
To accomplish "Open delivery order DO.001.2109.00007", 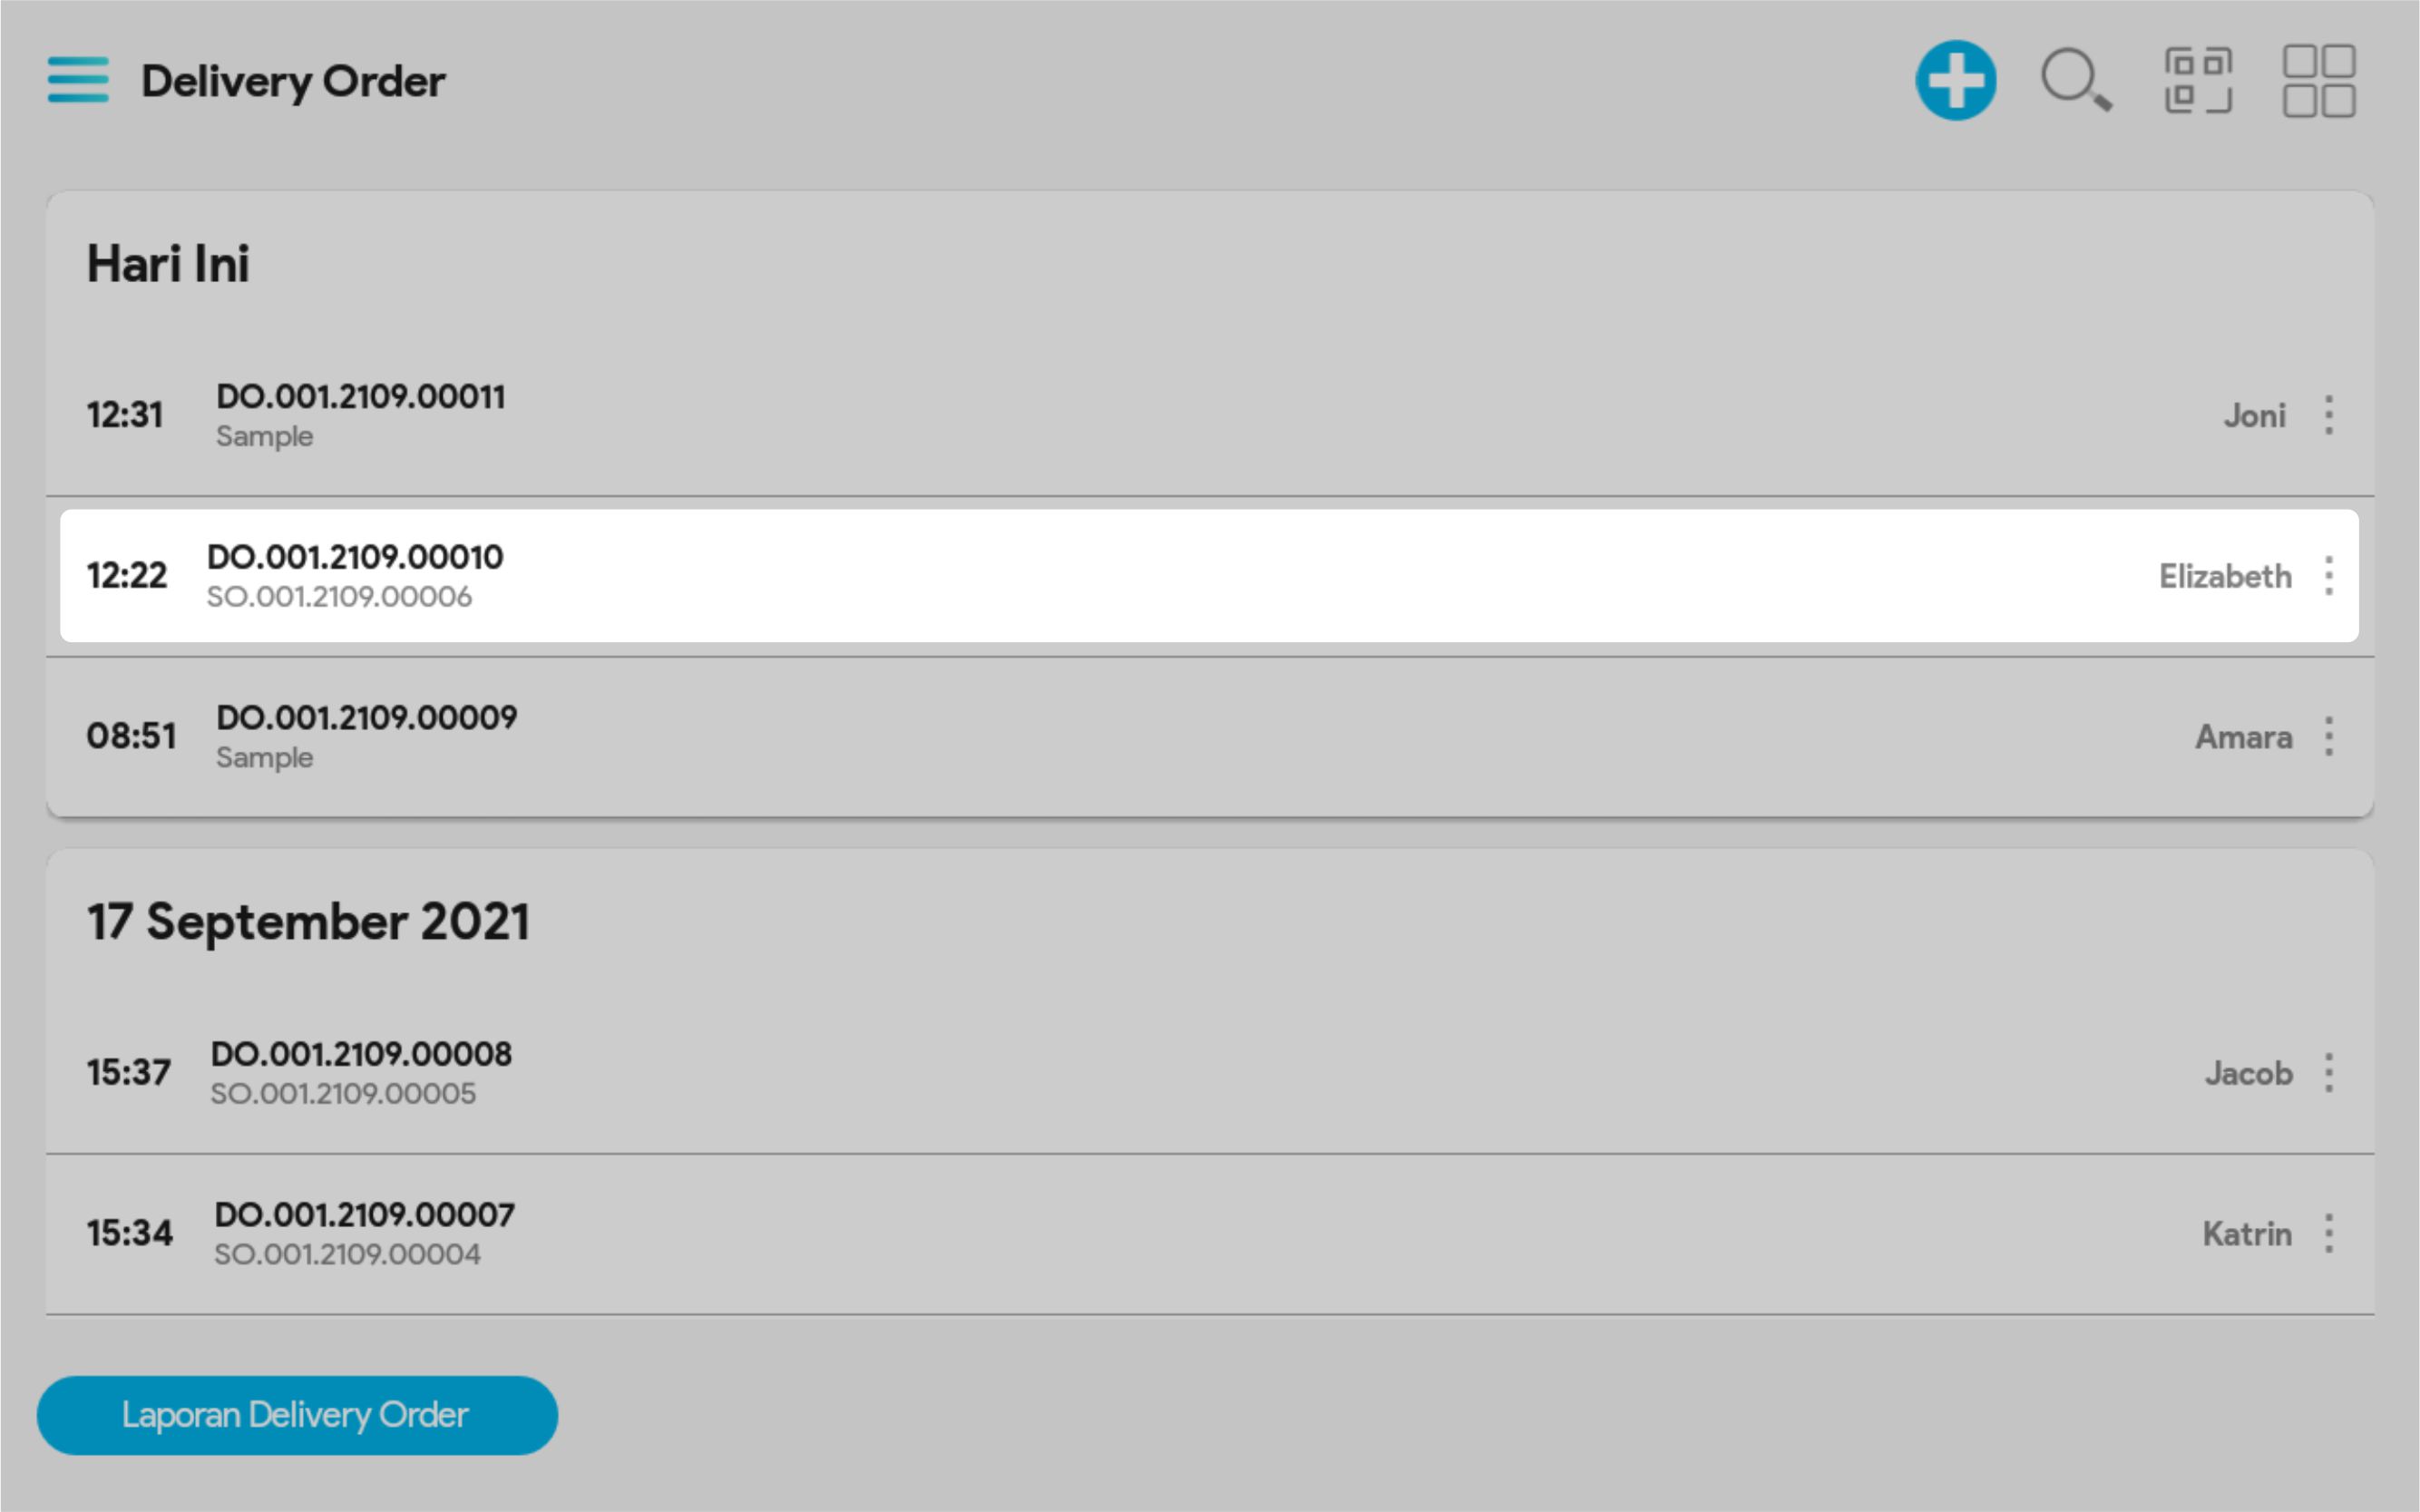I will click(x=365, y=1215).
